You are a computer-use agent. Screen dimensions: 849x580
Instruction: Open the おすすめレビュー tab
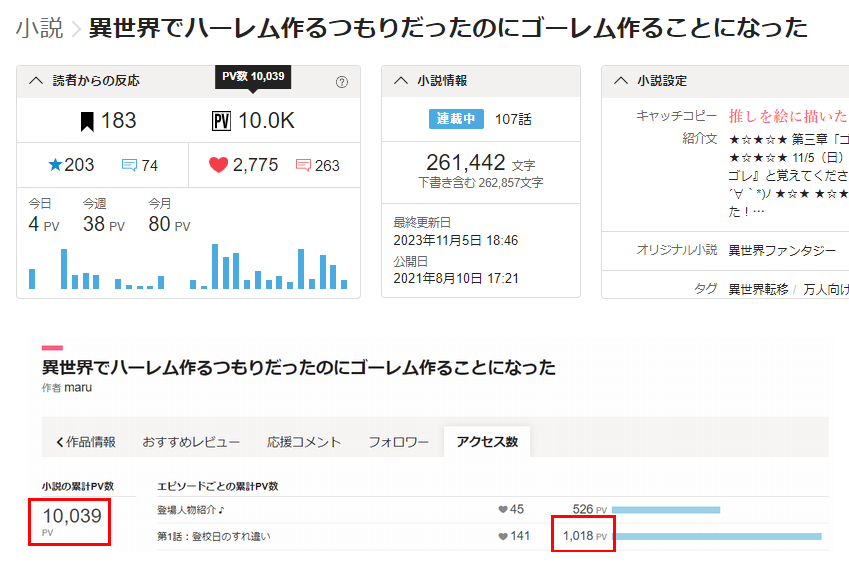[x=191, y=441]
